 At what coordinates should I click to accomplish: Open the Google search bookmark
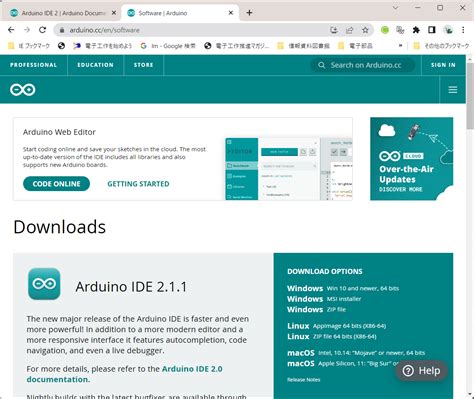pyautogui.click(x=168, y=46)
